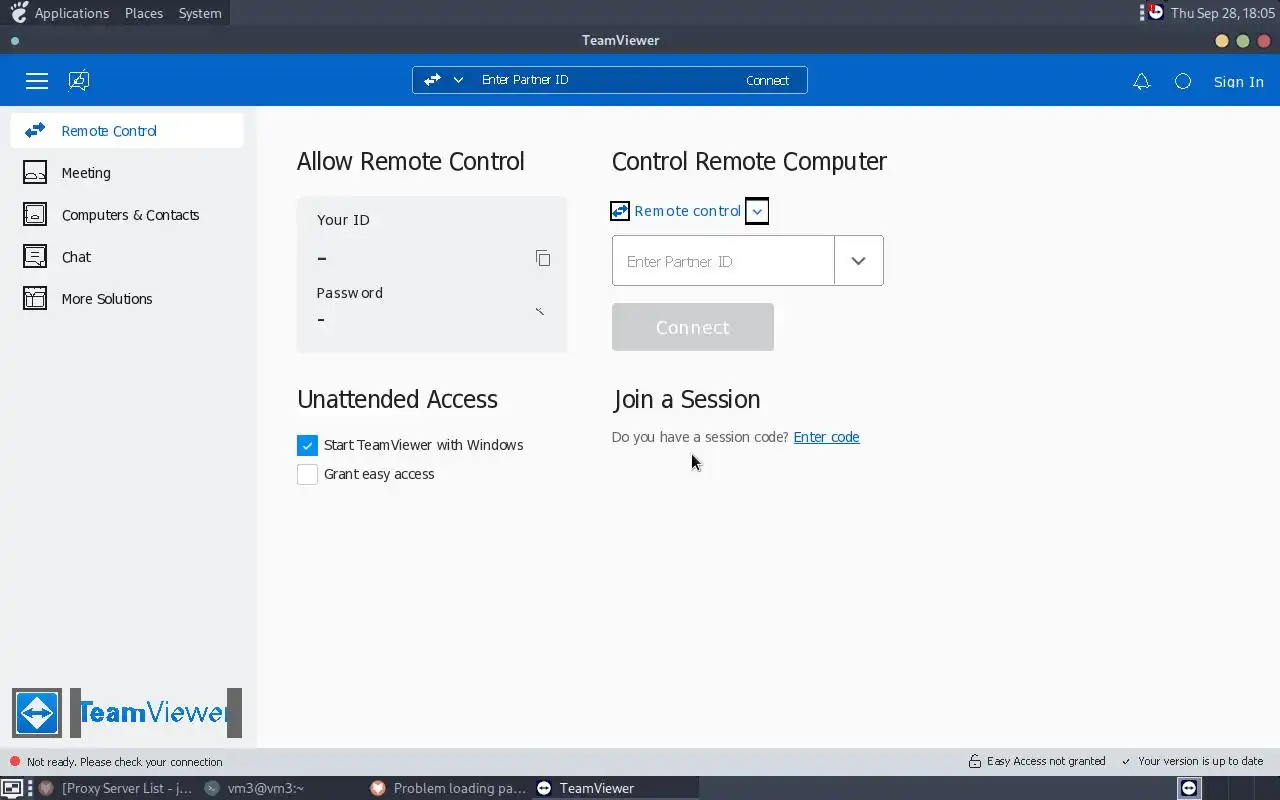Open Computers & Contacts in sidebar

tap(127, 215)
